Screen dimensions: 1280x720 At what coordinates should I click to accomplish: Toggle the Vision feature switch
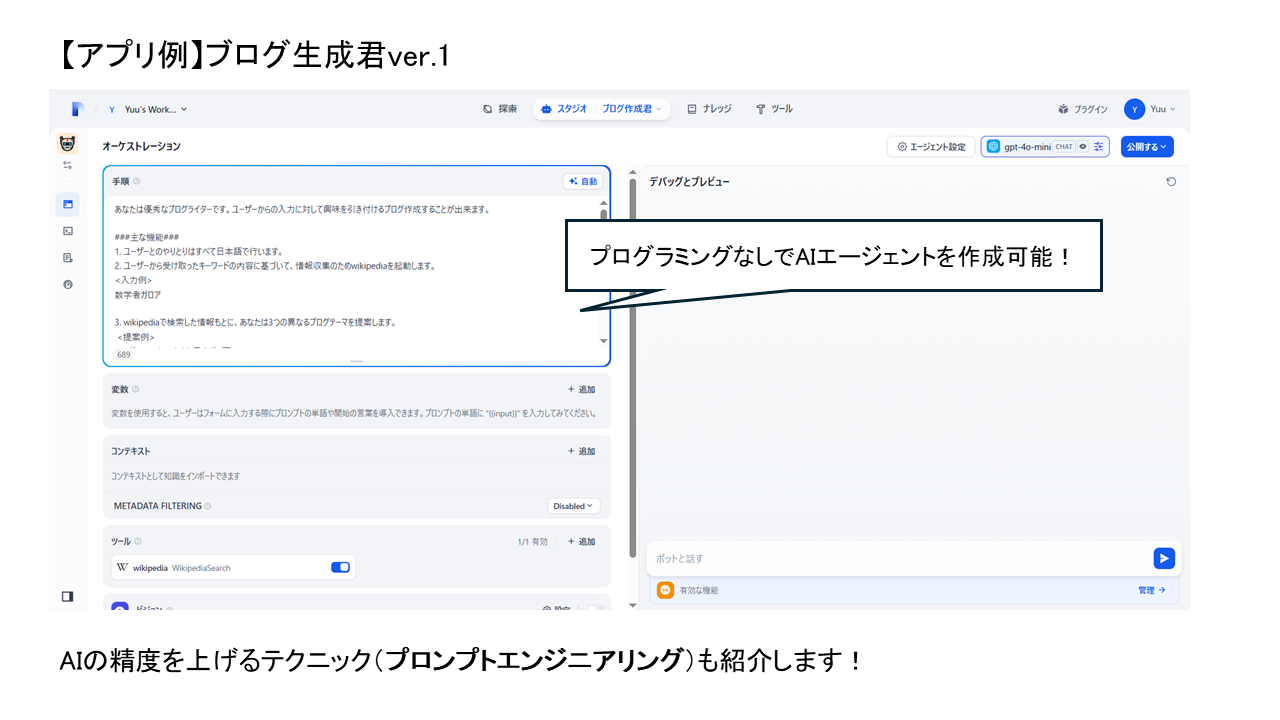pyautogui.click(x=594, y=608)
